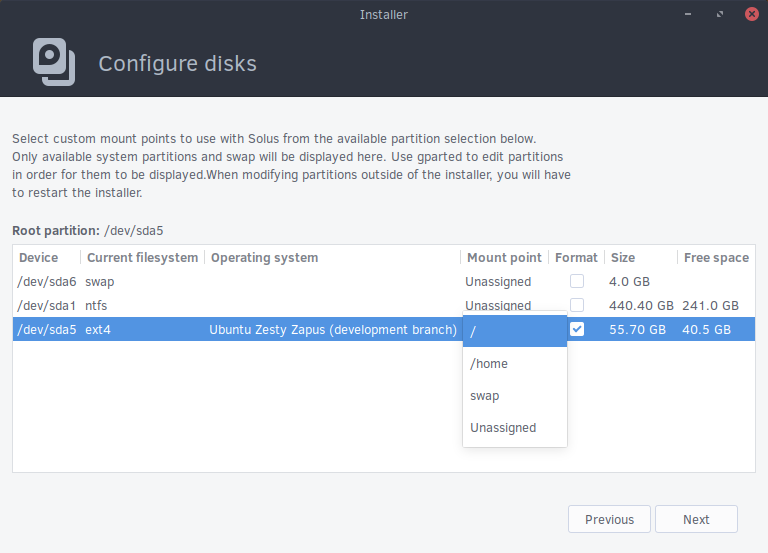The height and width of the screenshot is (553, 768).
Task: Minimize the Installer window
Action: [x=688, y=14]
